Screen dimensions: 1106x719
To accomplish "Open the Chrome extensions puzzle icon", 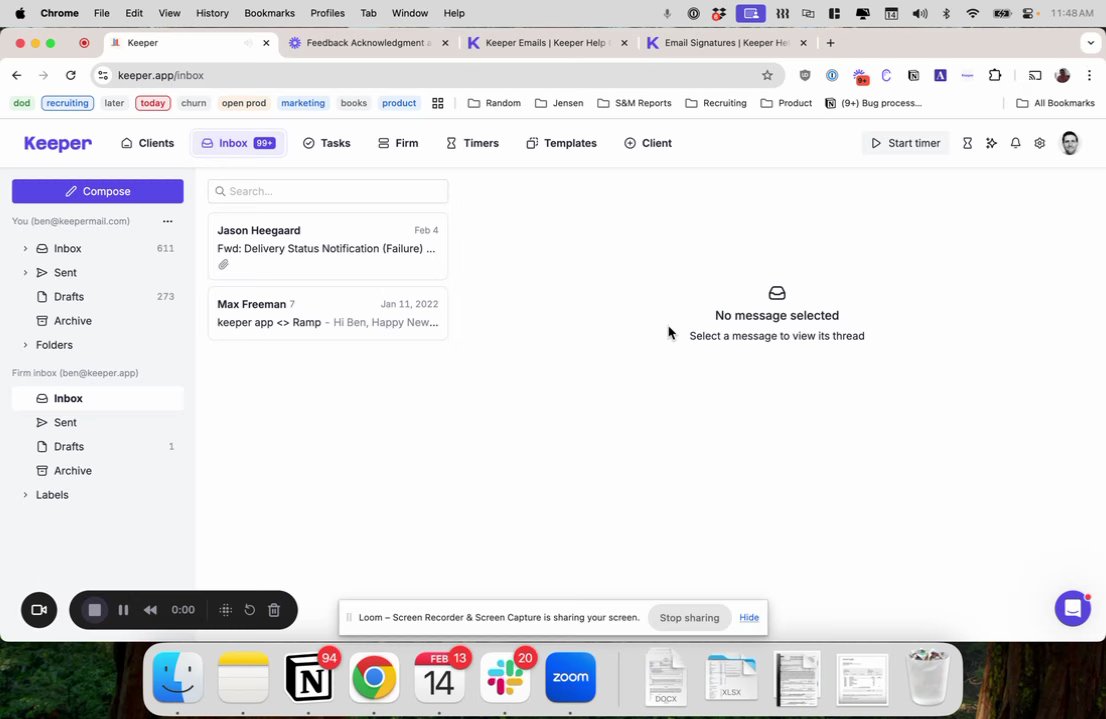I will (x=995, y=75).
